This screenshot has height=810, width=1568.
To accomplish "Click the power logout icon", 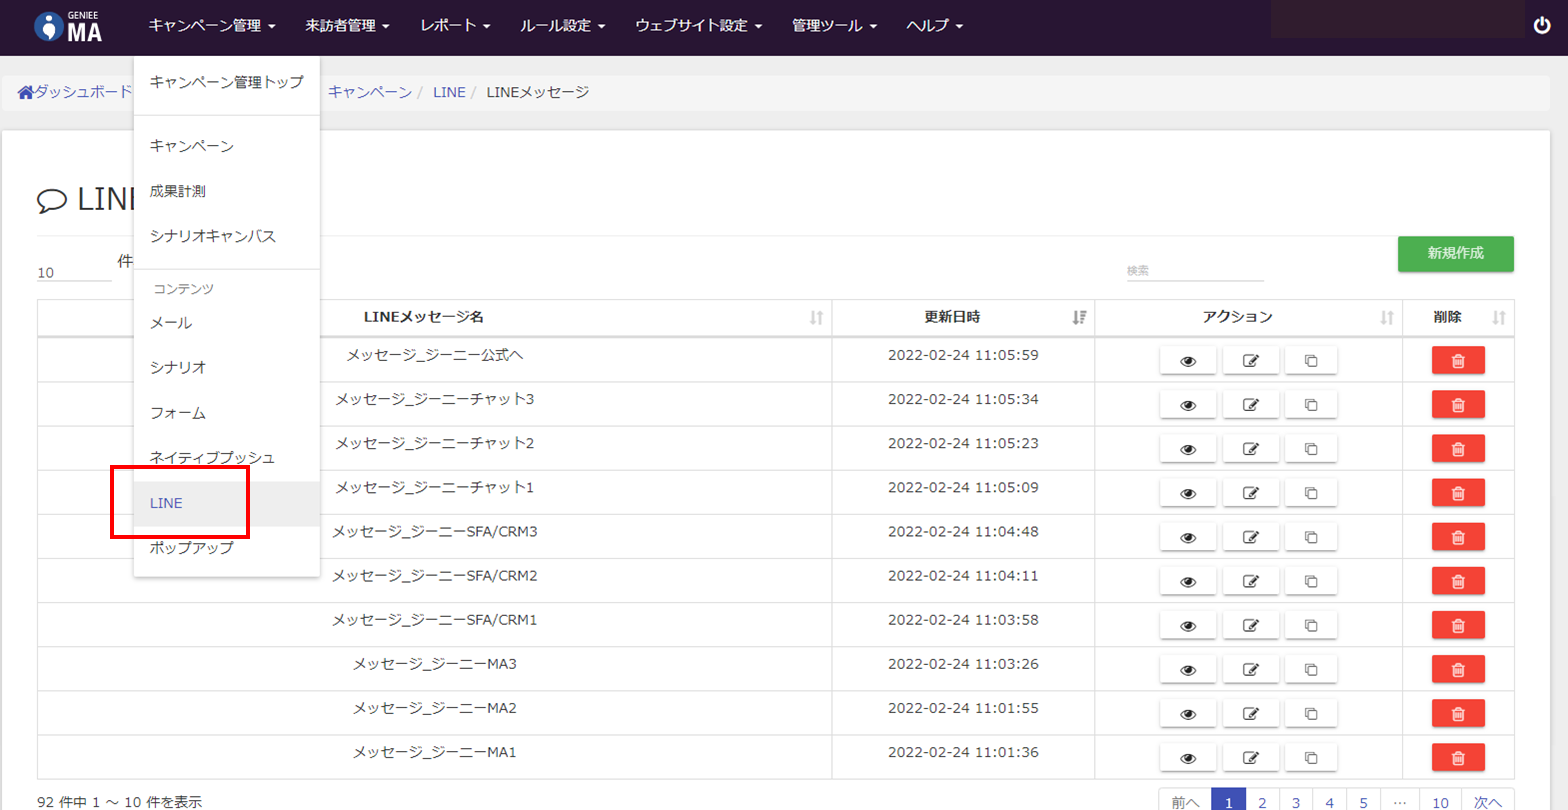I will (x=1541, y=26).
